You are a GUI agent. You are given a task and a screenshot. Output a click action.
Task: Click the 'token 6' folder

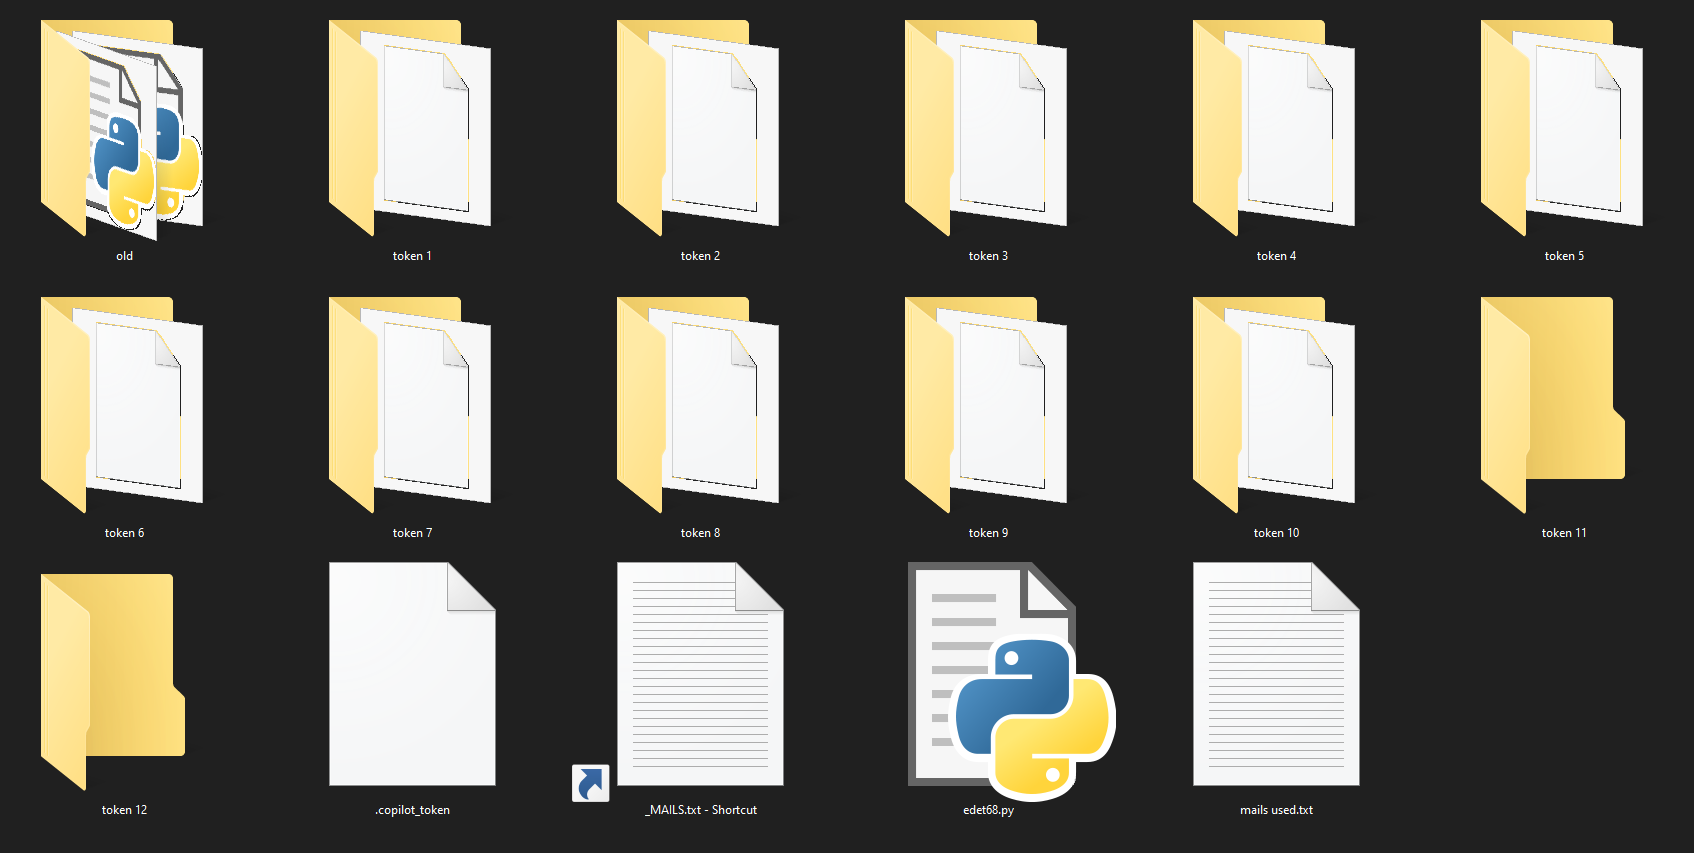pos(122,405)
